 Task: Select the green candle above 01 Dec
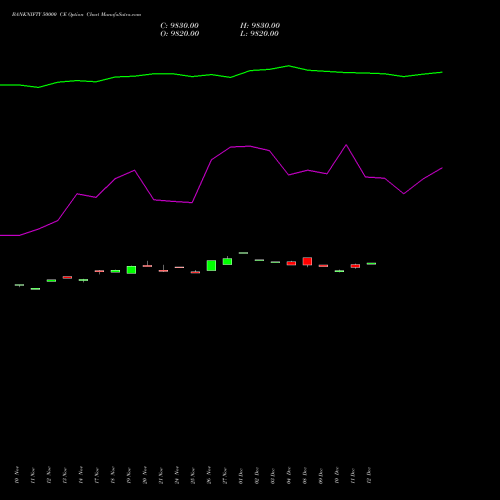[x=243, y=253]
